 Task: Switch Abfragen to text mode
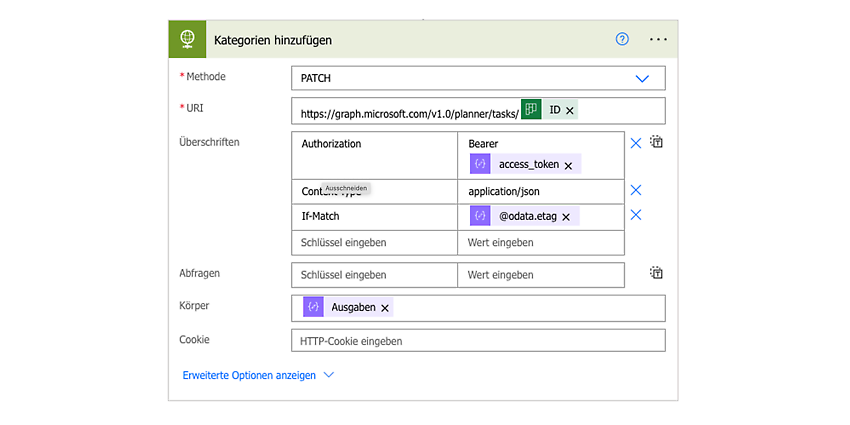(657, 273)
